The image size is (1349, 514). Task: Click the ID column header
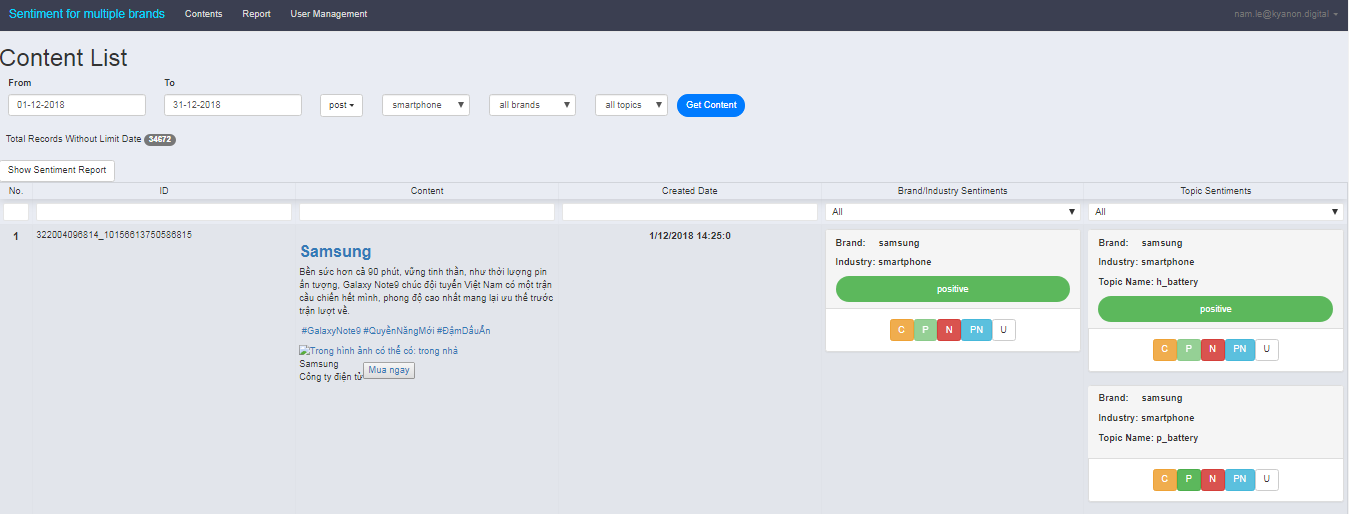point(164,191)
